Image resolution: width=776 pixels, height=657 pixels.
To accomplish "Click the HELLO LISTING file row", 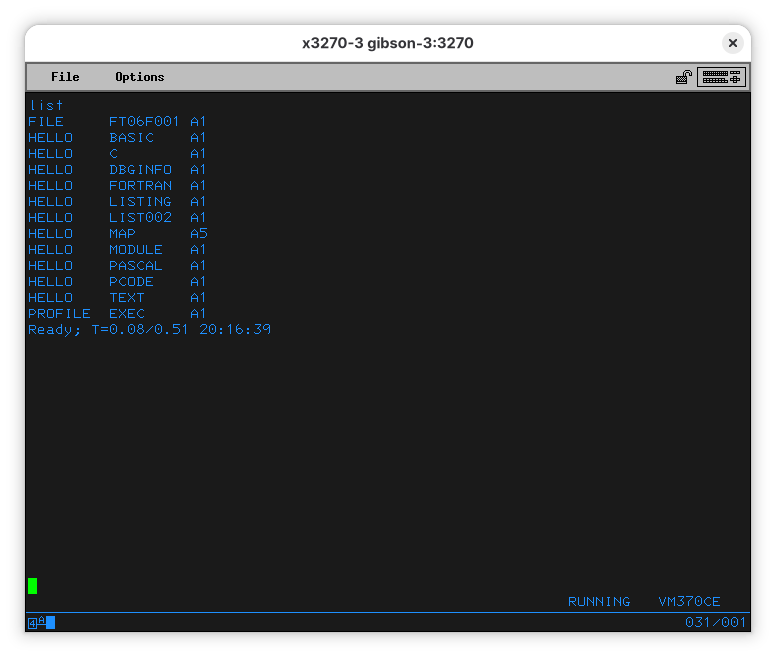I will pos(117,202).
